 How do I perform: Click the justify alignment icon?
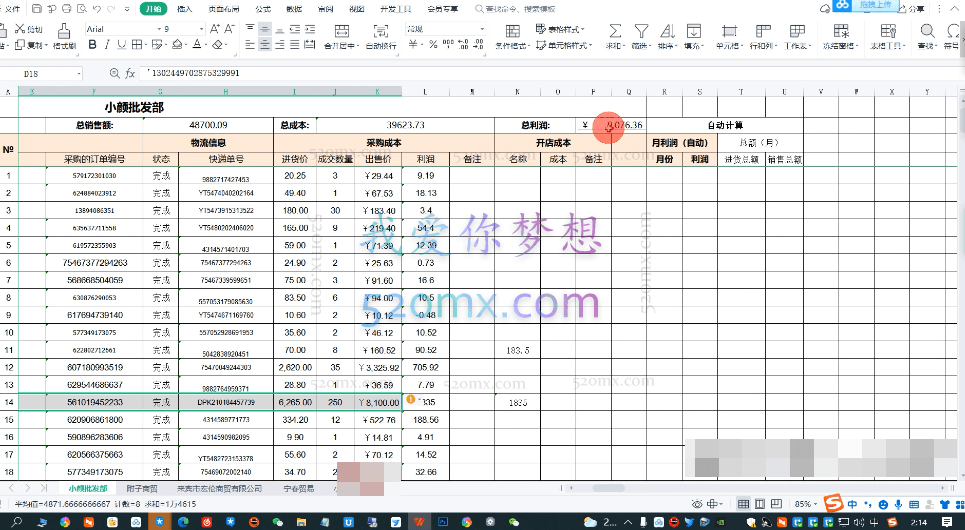pos(295,44)
